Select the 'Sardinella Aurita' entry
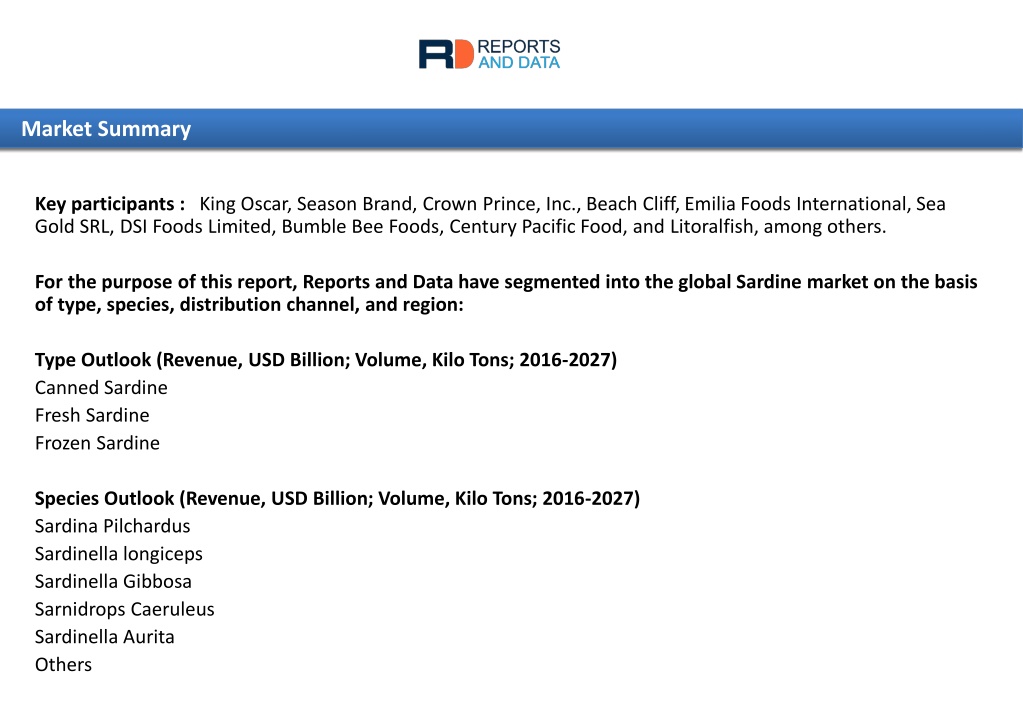 [x=104, y=637]
